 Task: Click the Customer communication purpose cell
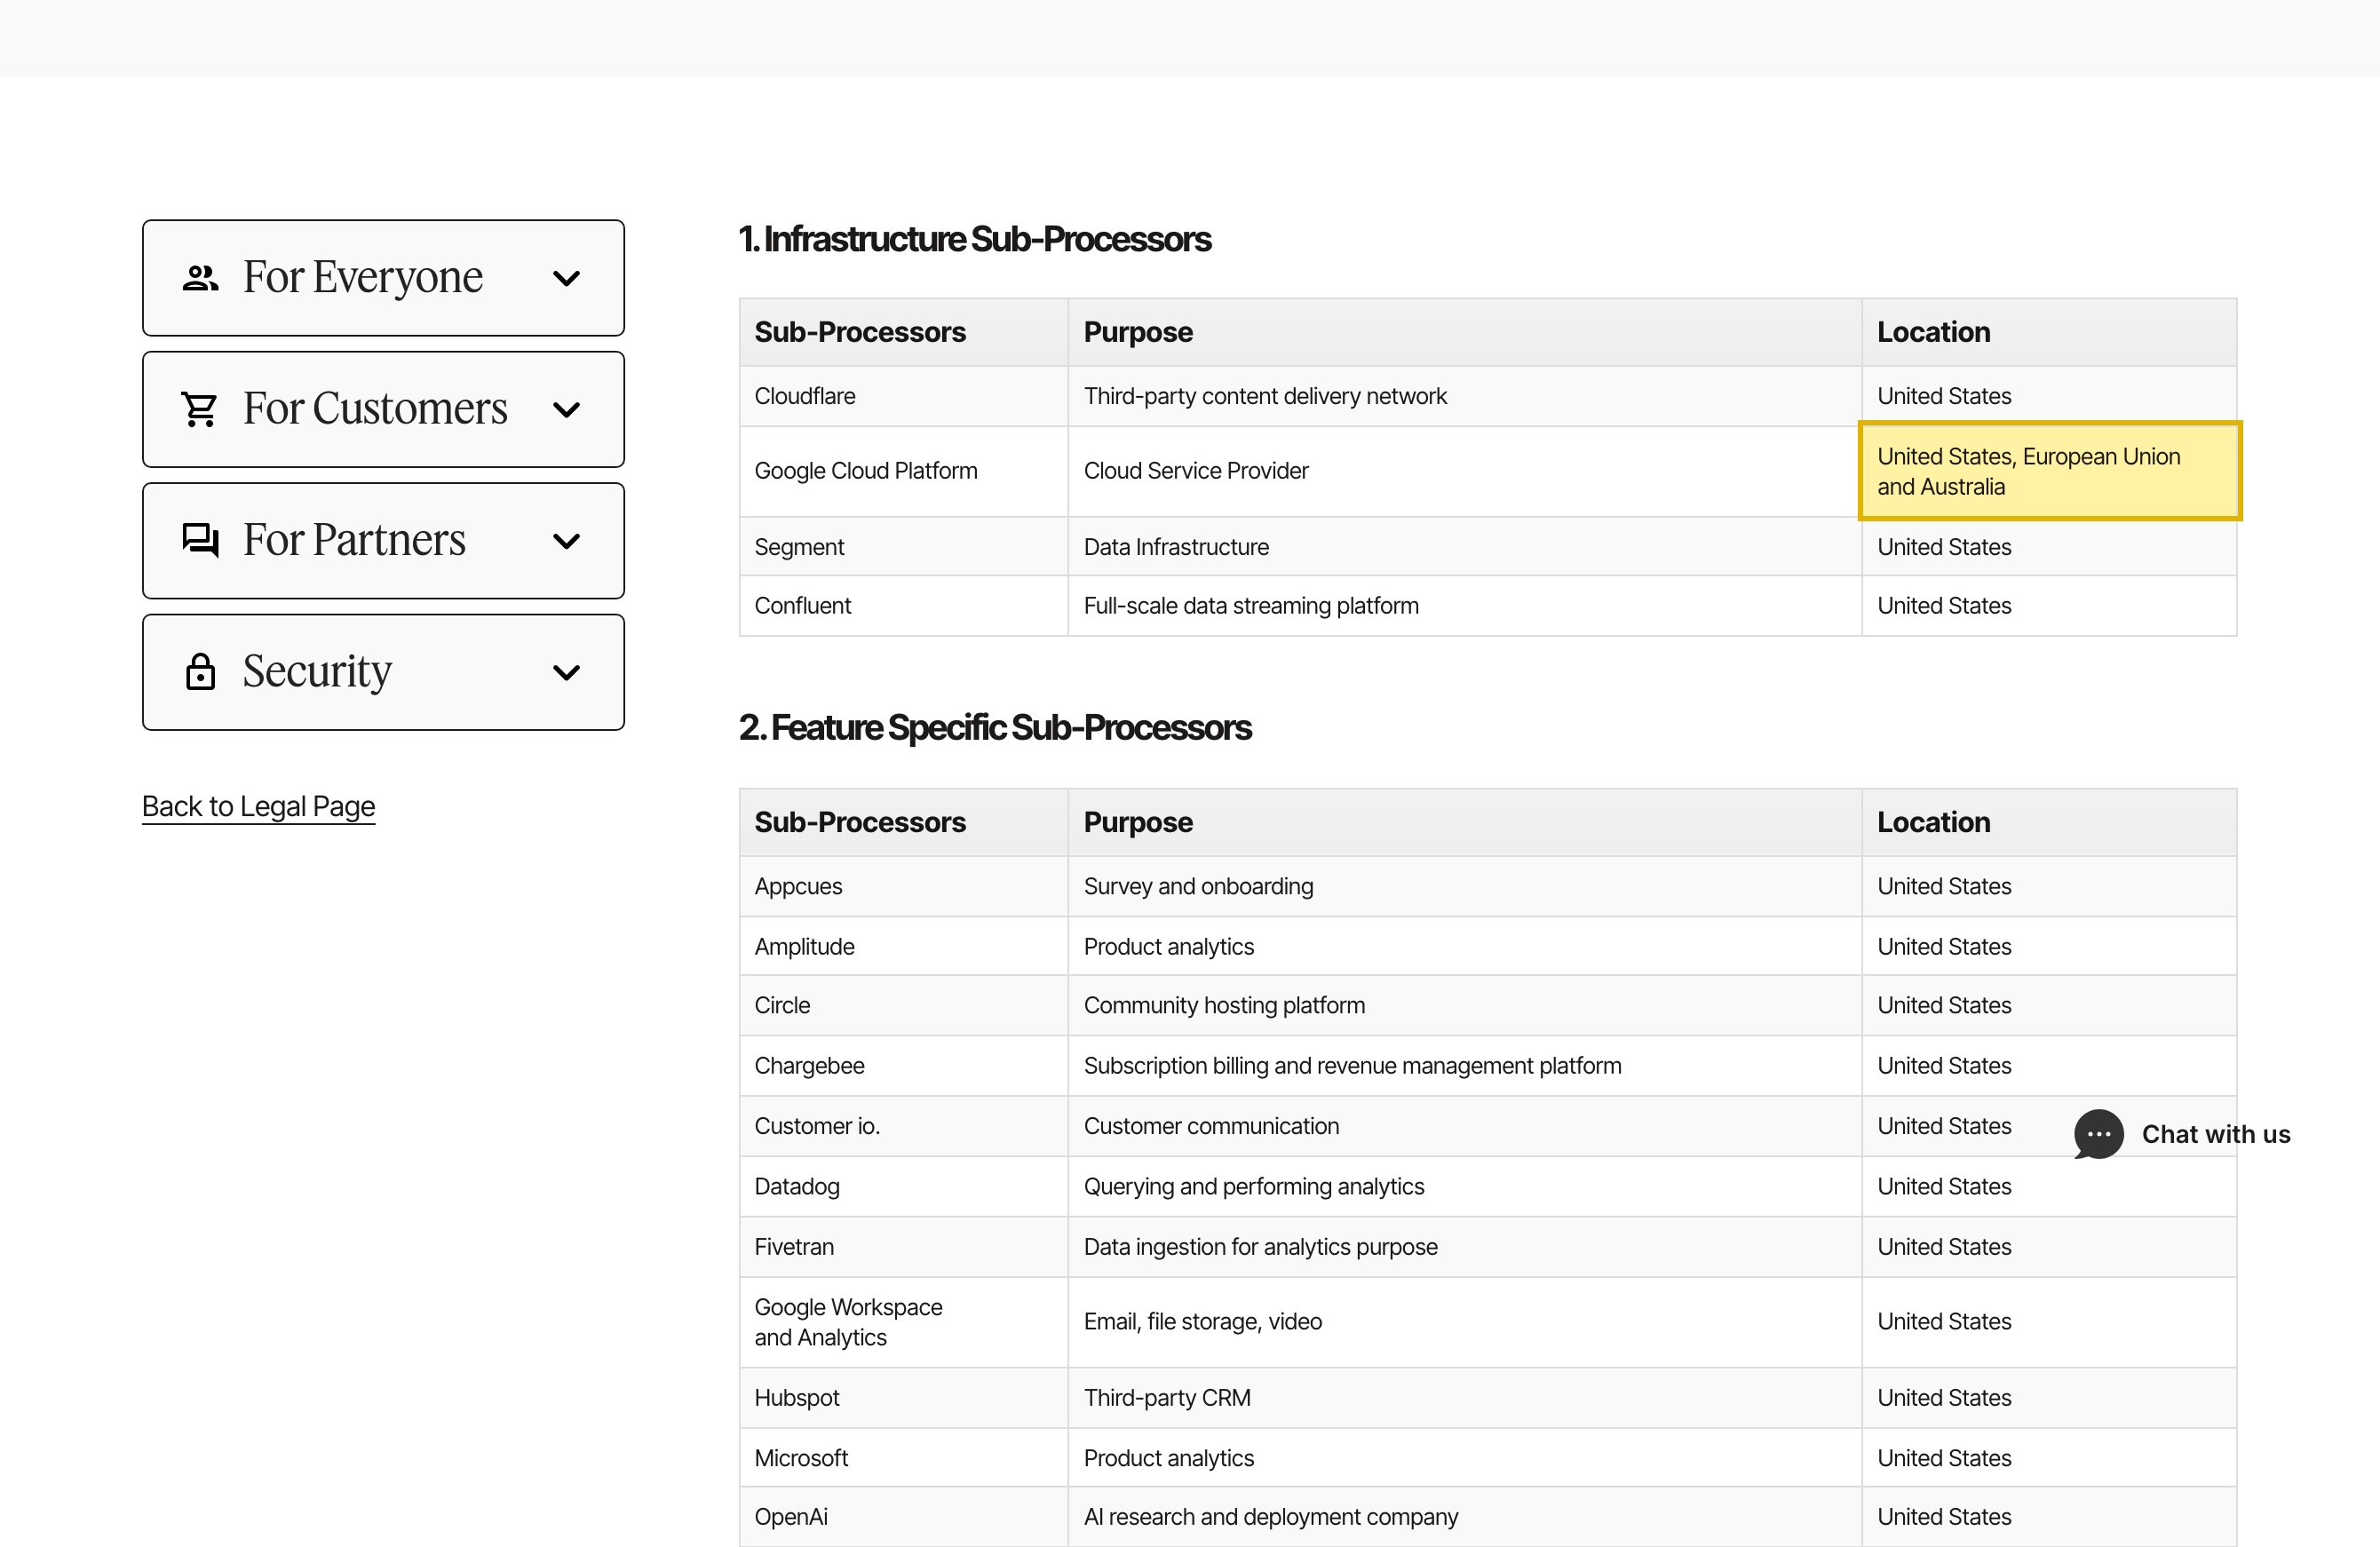(1465, 1126)
